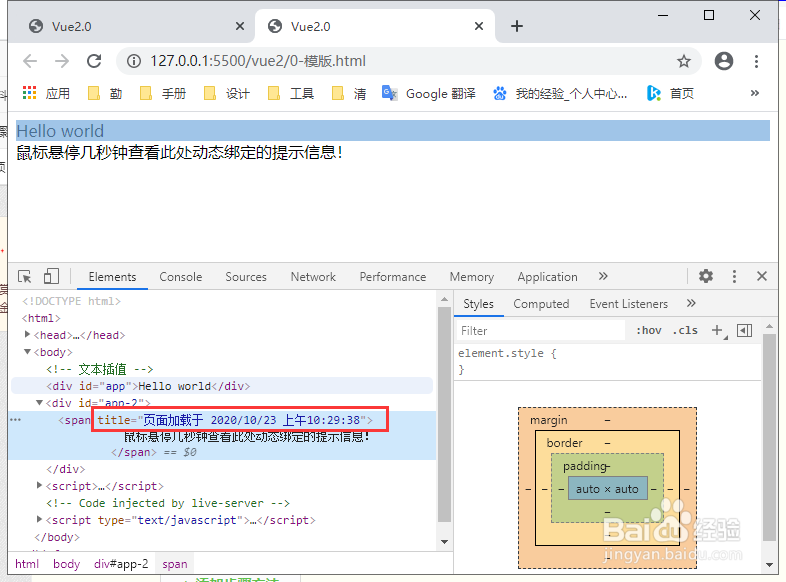Go back with the browser back arrow
The width and height of the screenshot is (786, 582).
30,61
